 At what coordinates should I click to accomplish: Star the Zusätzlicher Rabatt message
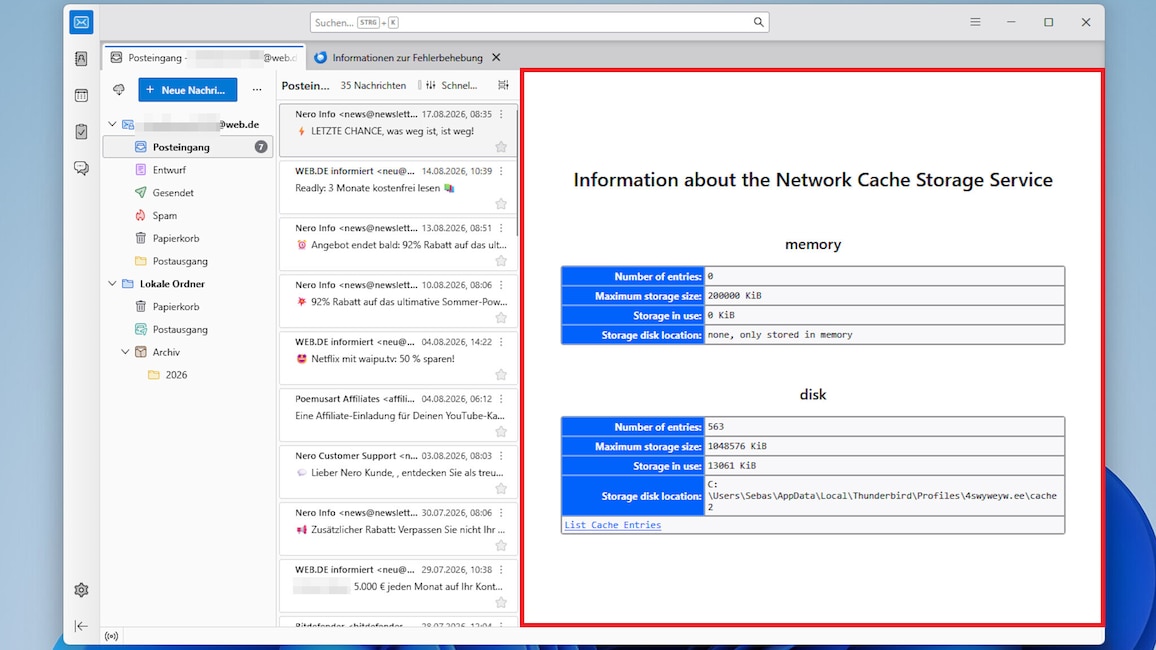501,545
